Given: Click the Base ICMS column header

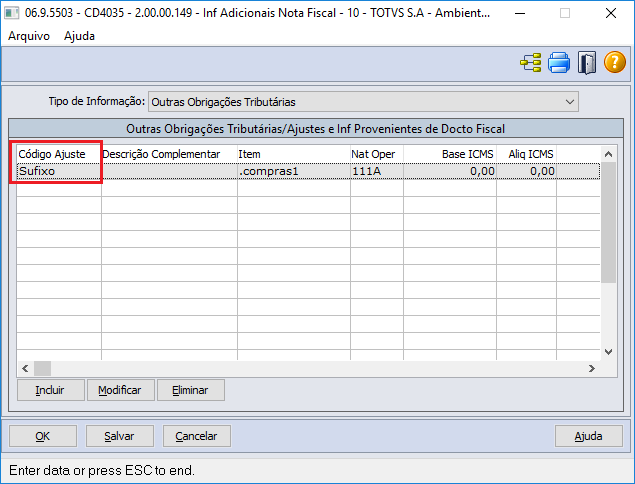Looking at the screenshot, I should click(450, 154).
